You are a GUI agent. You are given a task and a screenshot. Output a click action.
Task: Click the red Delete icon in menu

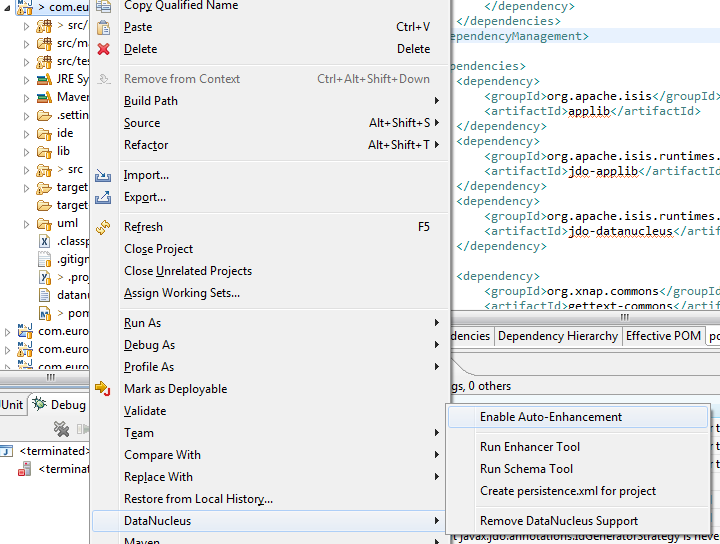103,49
